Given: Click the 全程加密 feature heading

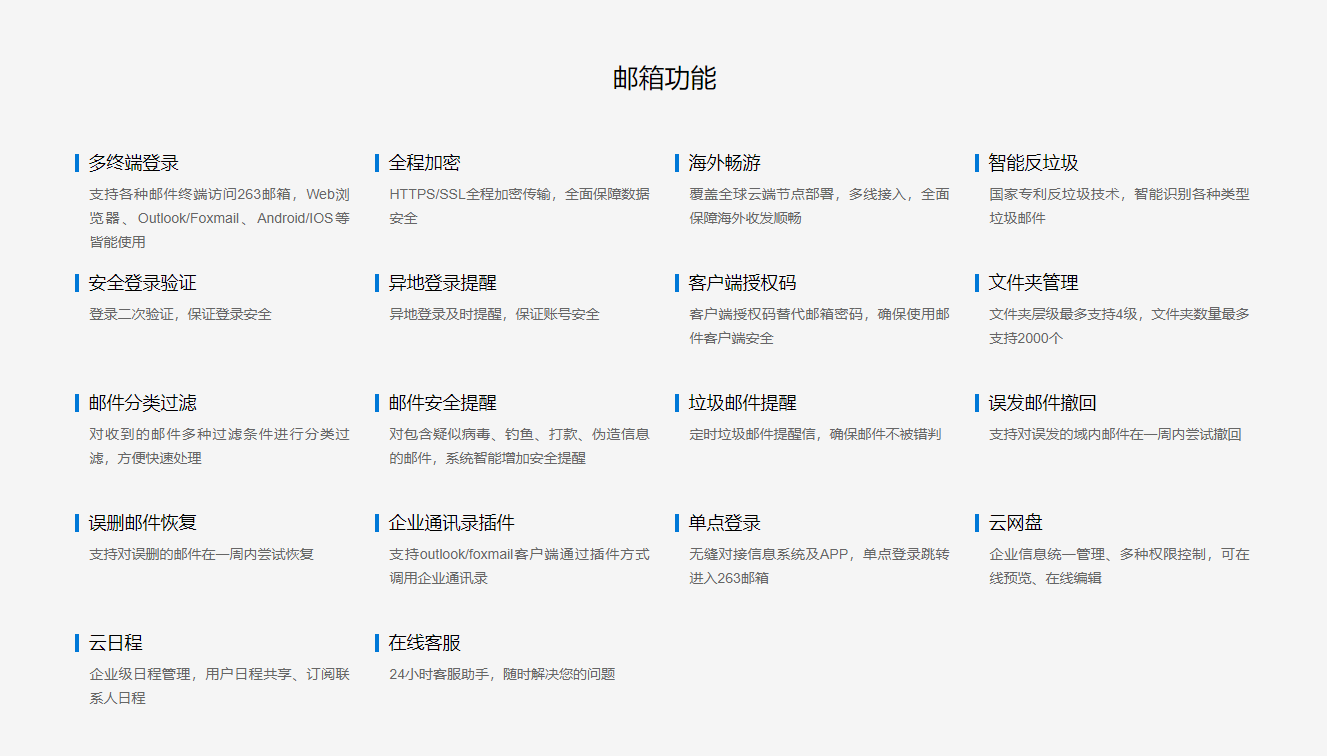Looking at the screenshot, I should 424,163.
